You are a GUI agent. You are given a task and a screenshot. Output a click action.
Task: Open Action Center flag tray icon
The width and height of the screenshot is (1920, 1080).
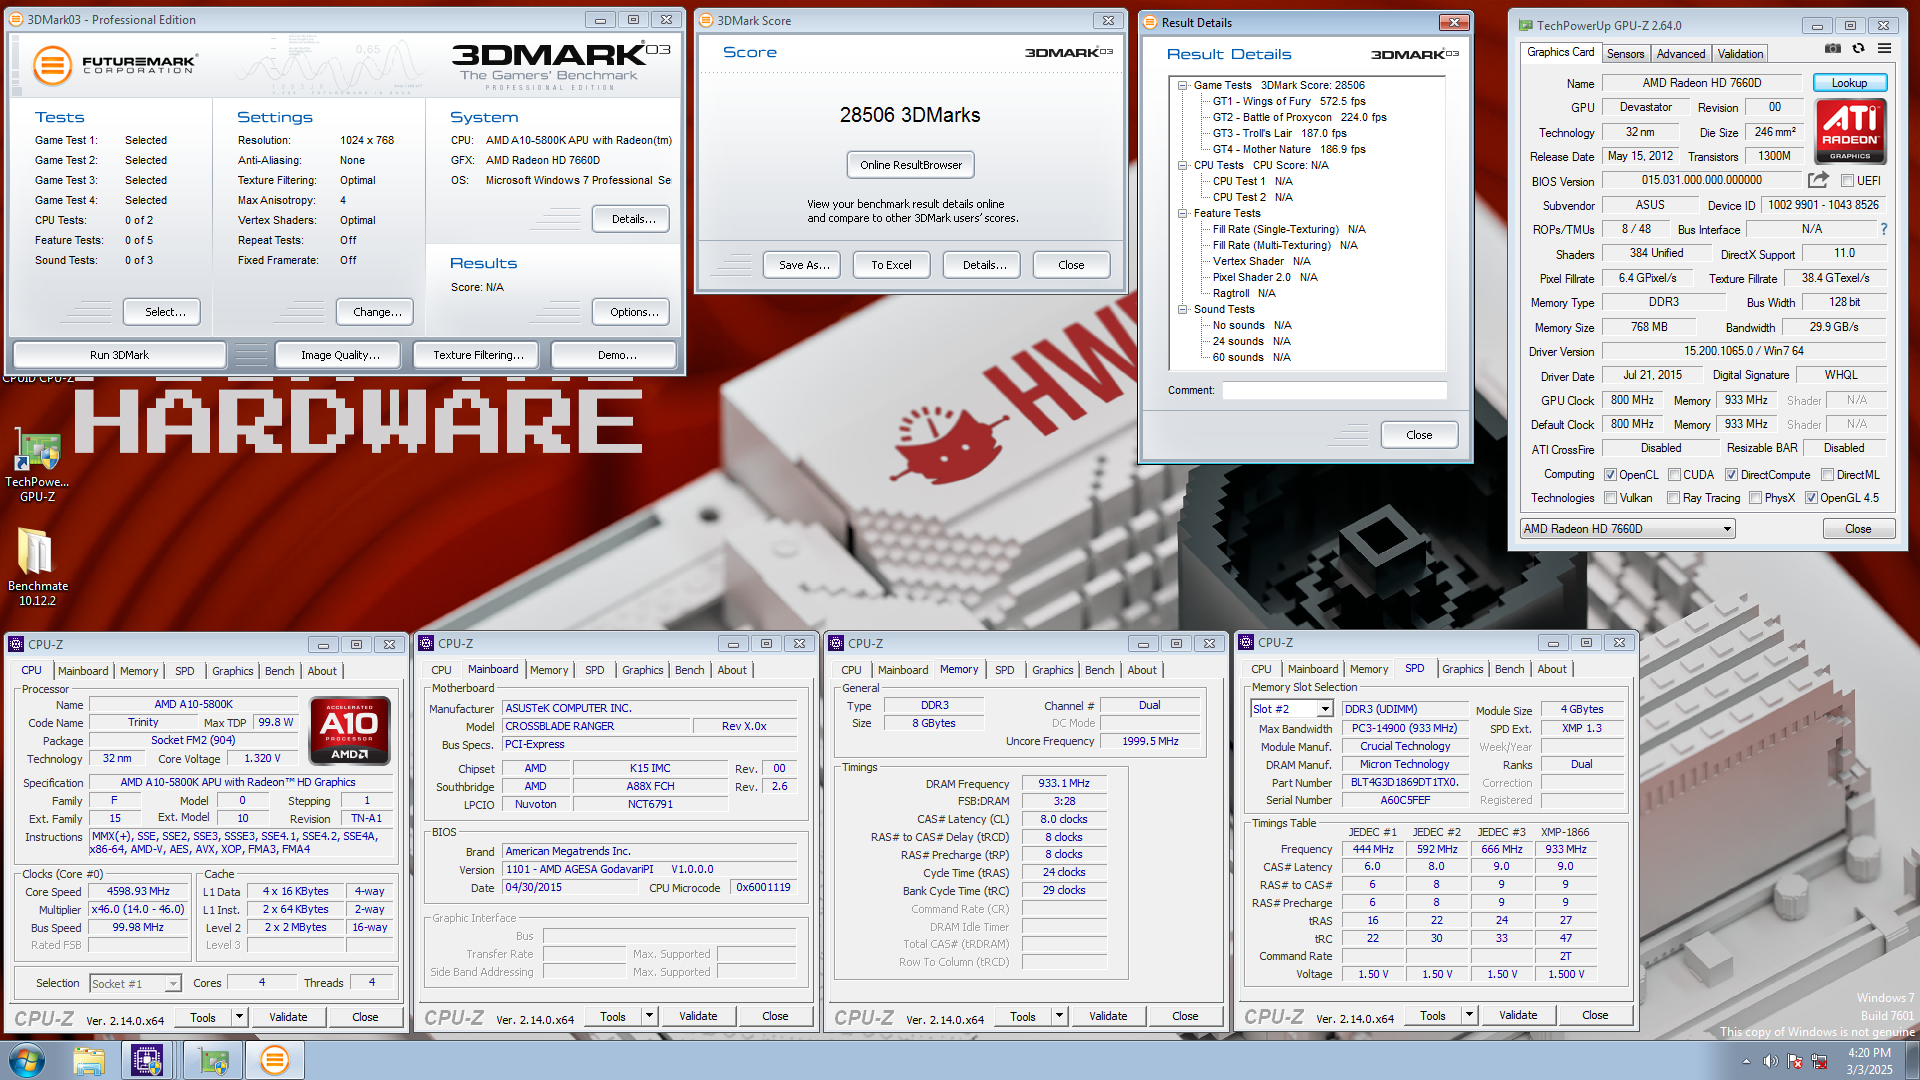(1795, 1061)
